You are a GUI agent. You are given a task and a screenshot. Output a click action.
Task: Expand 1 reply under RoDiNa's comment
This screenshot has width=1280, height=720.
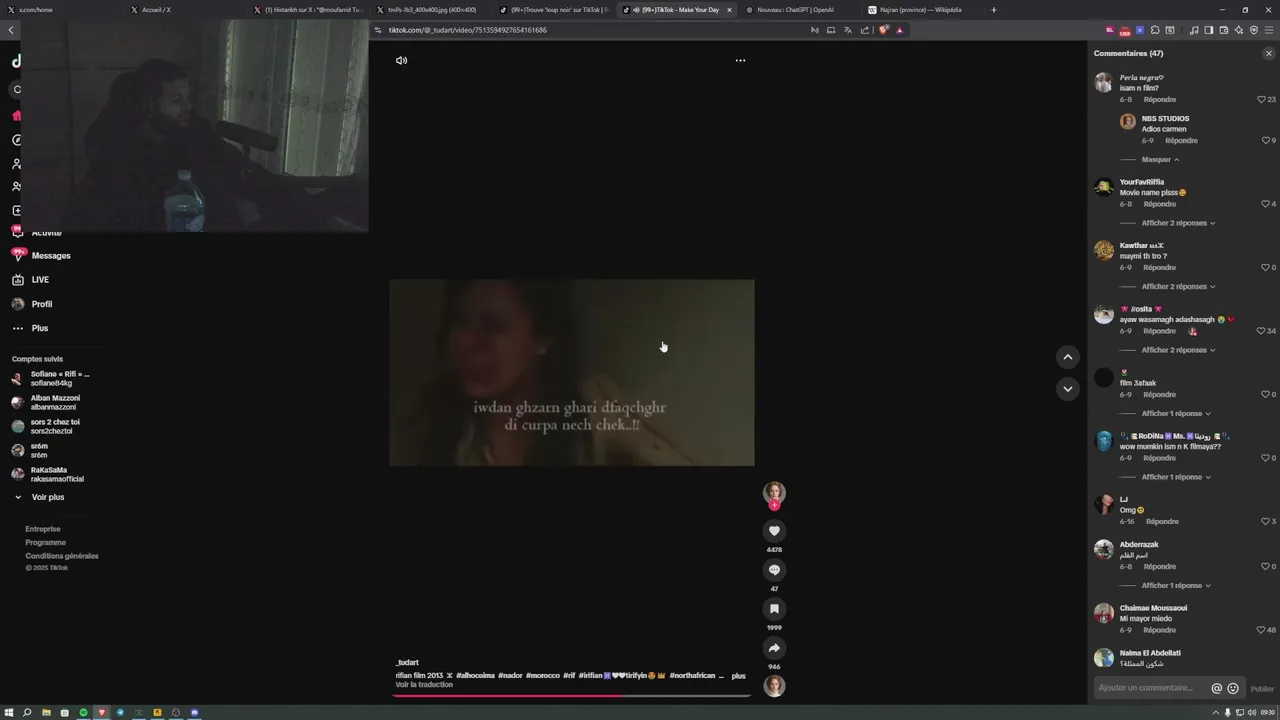click(x=1176, y=477)
